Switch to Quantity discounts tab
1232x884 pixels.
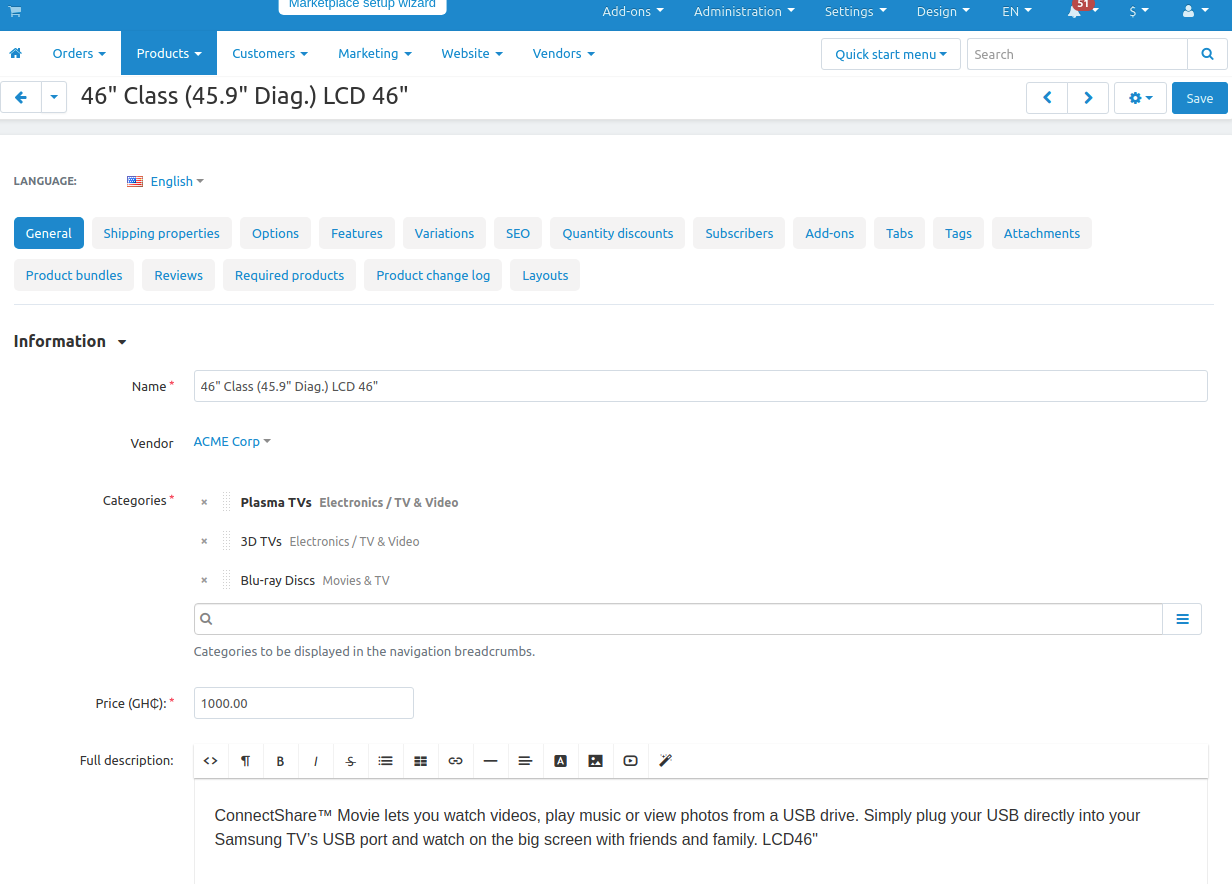coord(618,233)
